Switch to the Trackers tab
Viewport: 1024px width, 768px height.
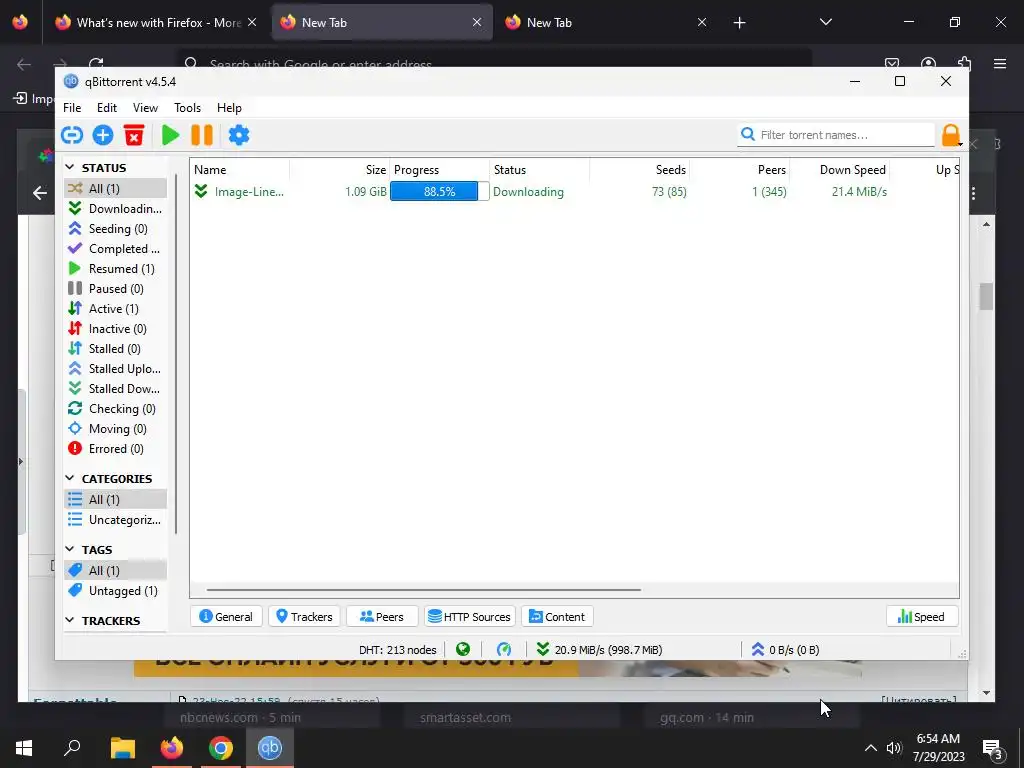point(304,616)
